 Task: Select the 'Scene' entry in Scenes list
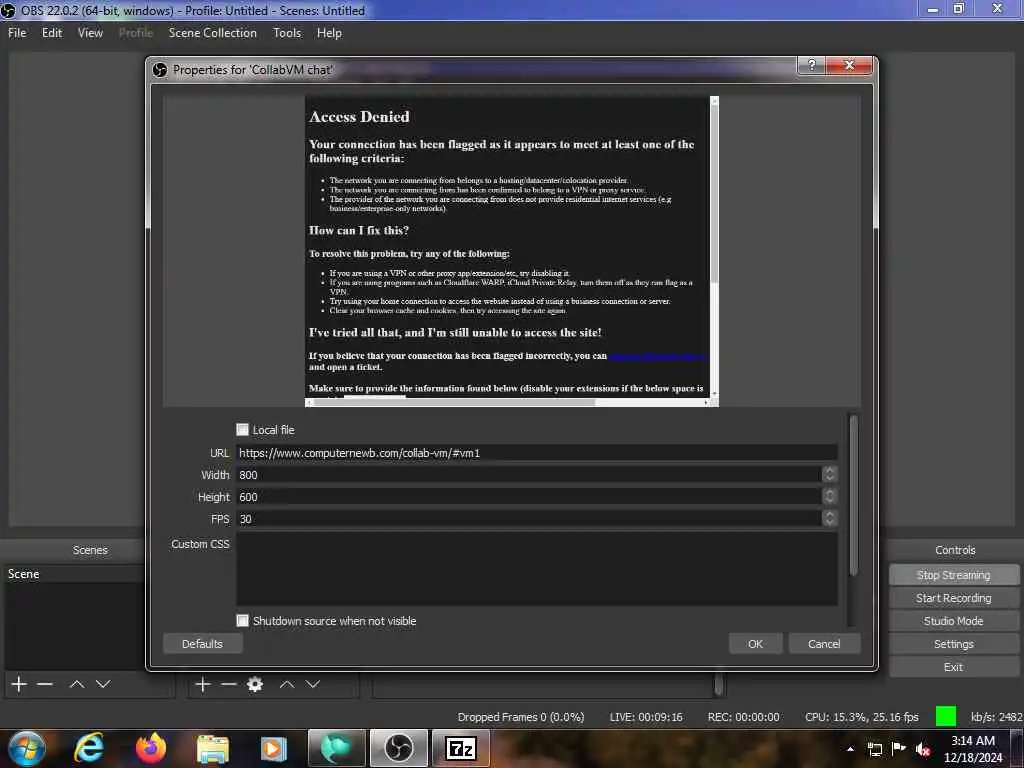click(74, 573)
